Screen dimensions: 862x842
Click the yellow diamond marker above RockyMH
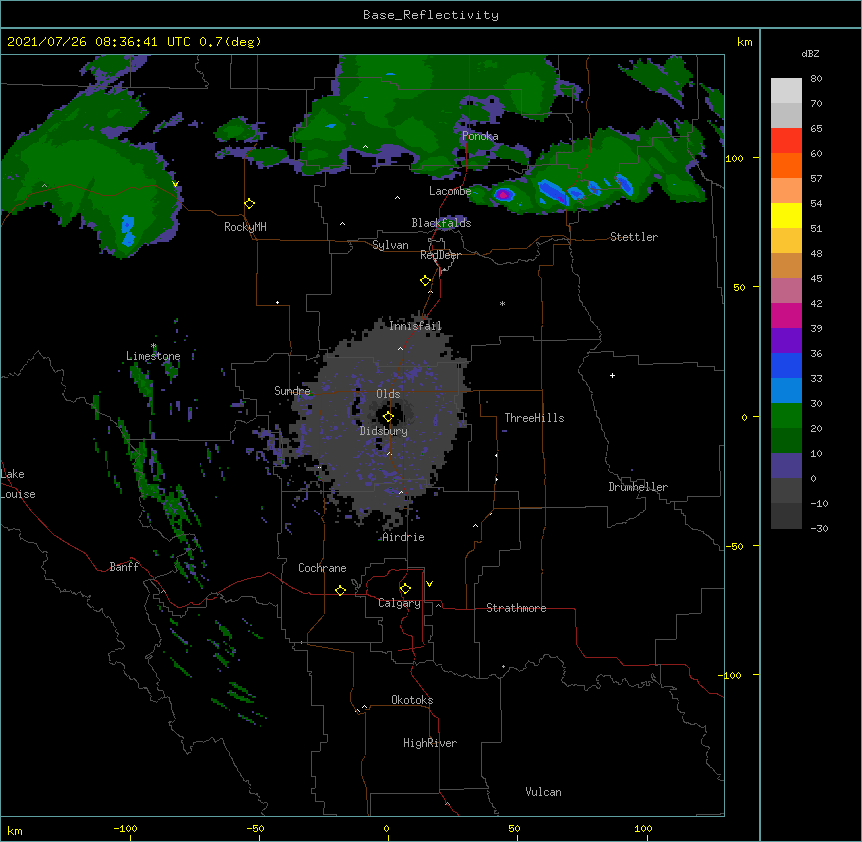(x=250, y=204)
